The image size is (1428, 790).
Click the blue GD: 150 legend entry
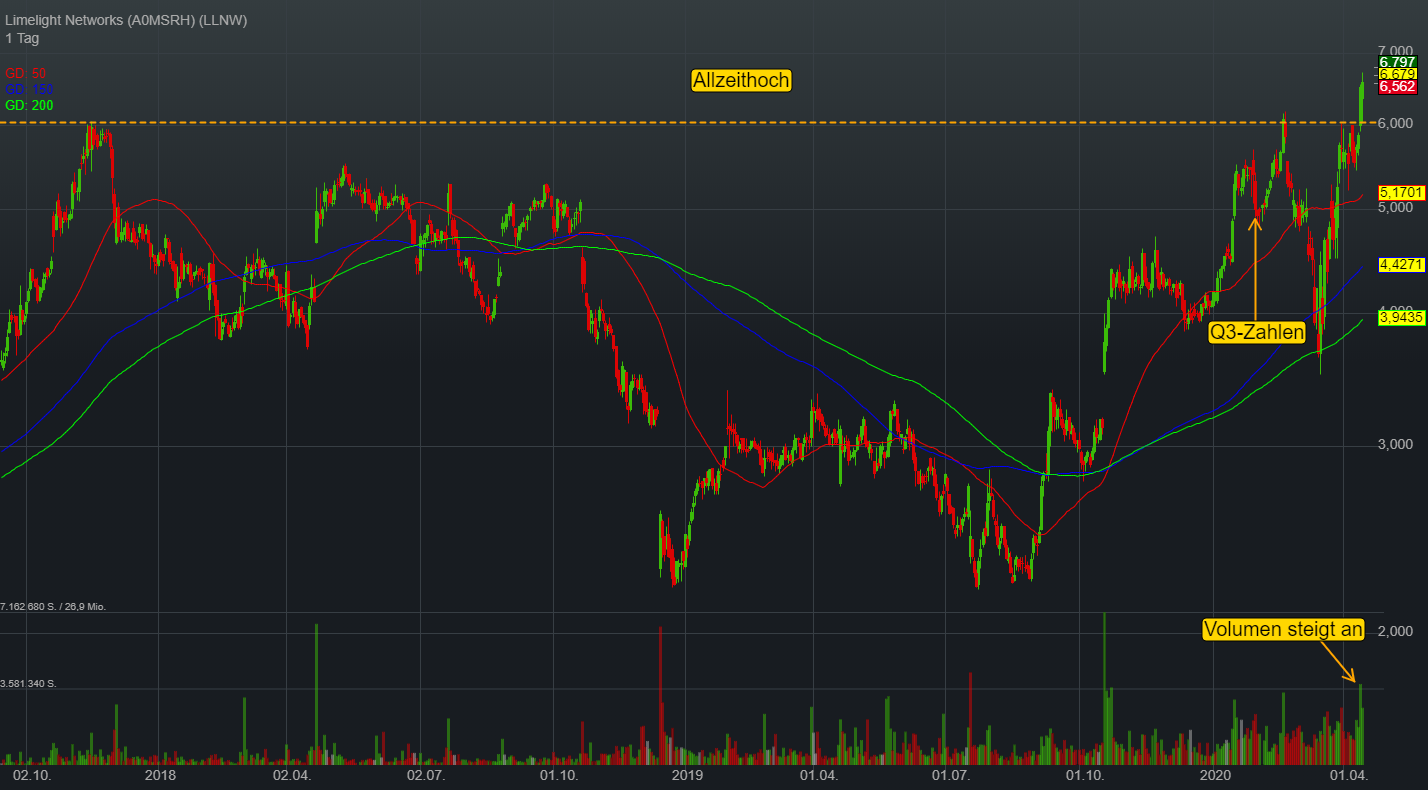click(x=30, y=89)
